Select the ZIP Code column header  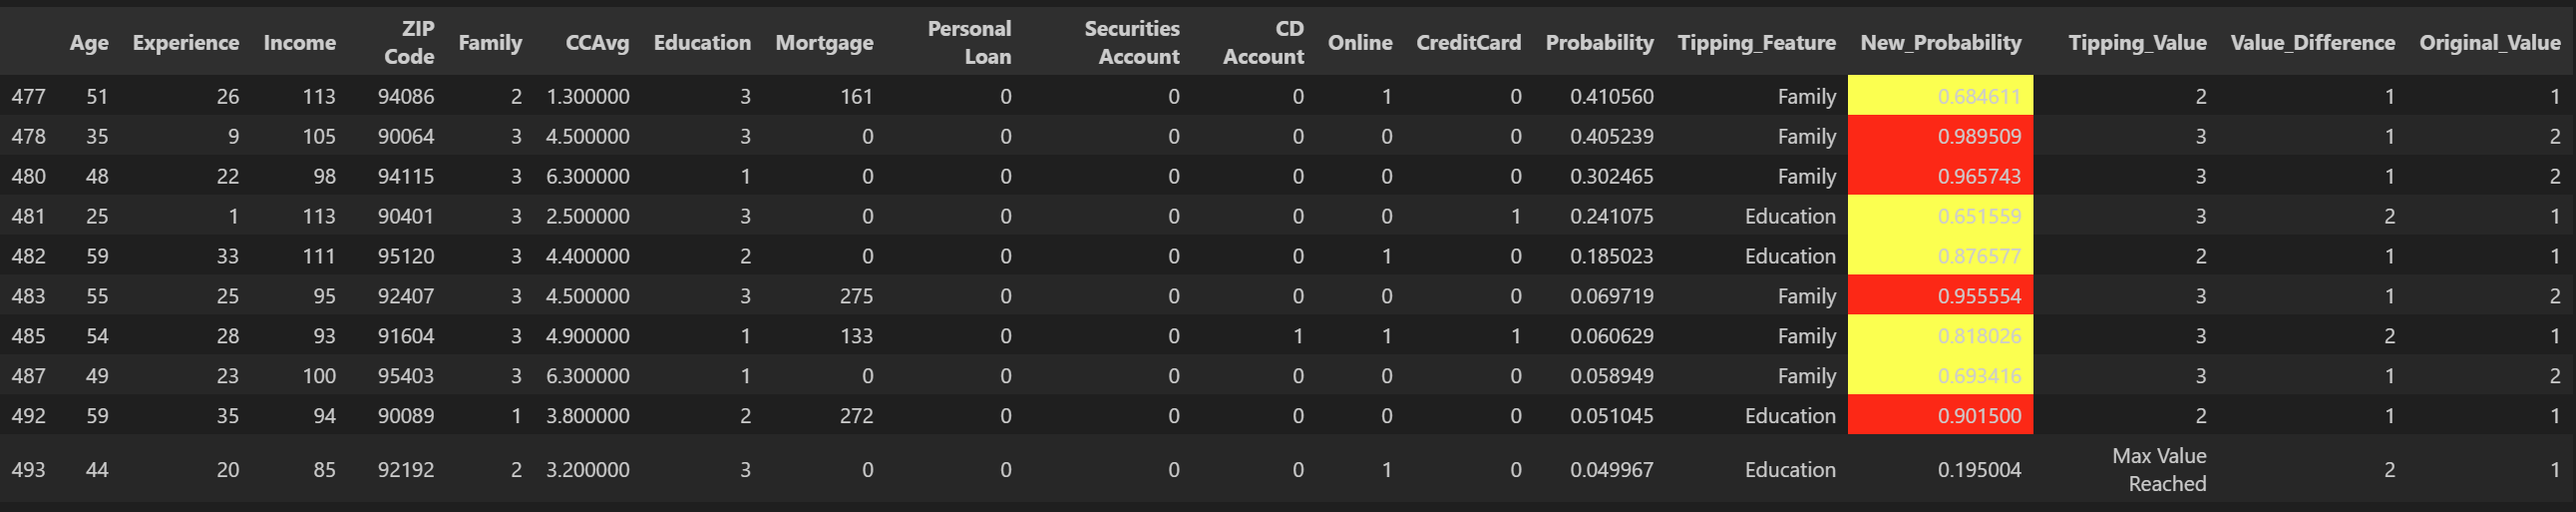pyautogui.click(x=408, y=42)
